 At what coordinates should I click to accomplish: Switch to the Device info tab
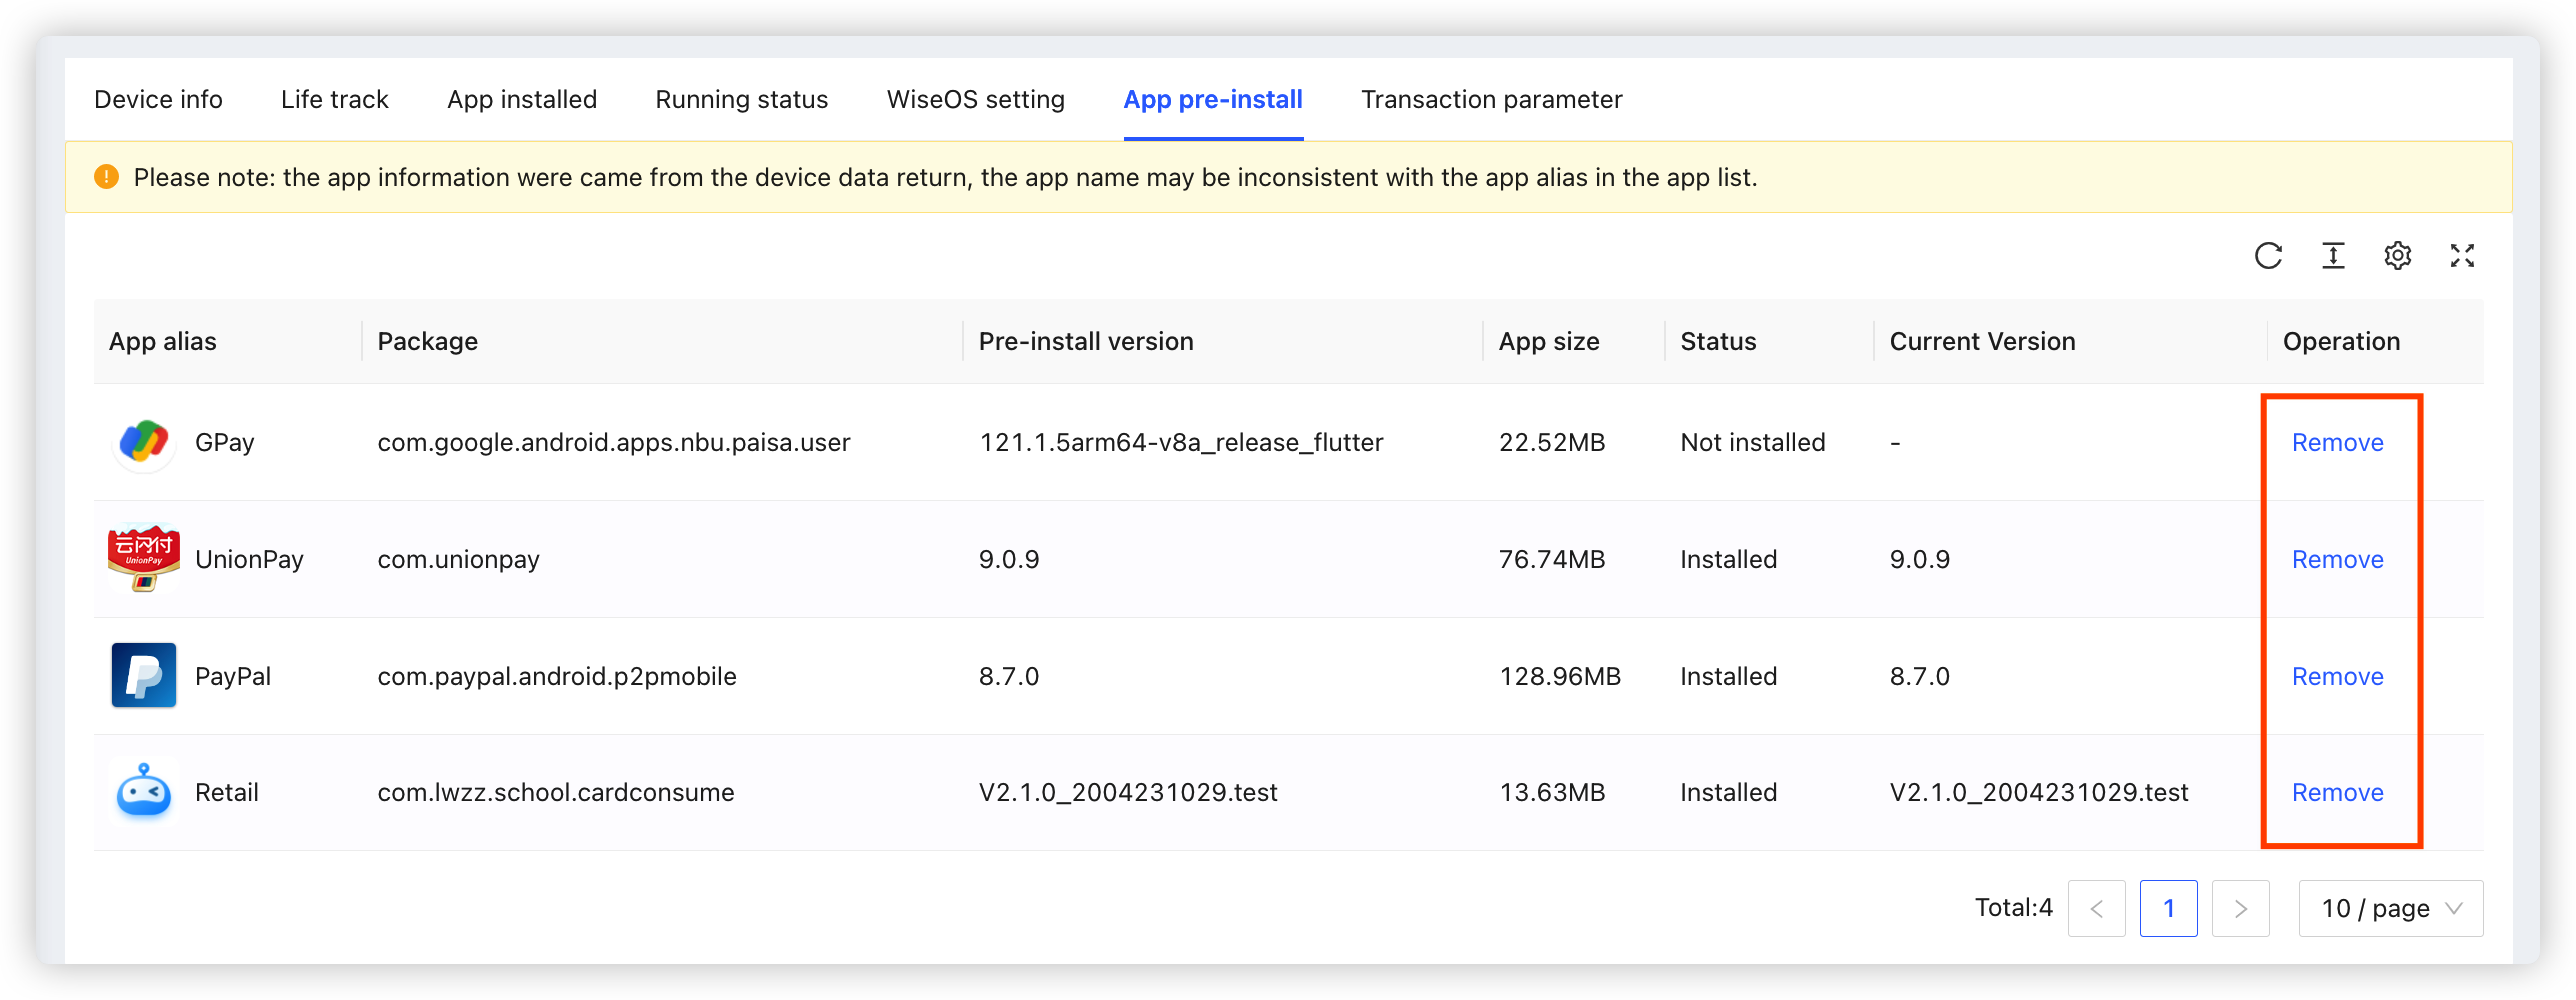(158, 99)
